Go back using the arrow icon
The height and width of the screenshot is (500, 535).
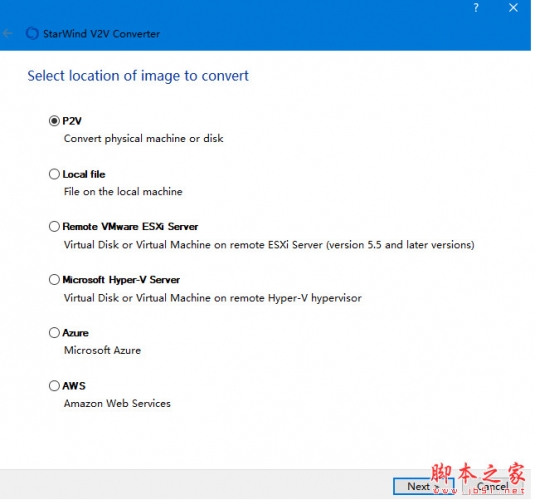8,33
